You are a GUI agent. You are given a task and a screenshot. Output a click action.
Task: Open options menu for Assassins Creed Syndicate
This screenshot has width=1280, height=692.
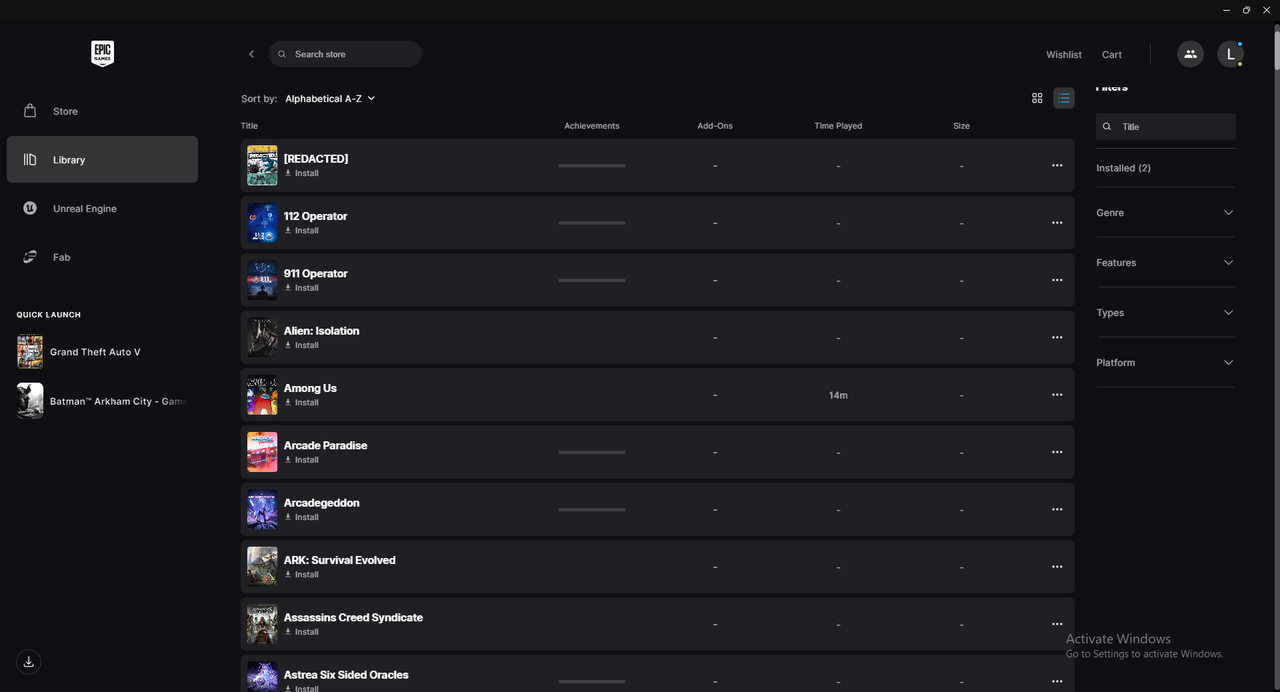[x=1057, y=624]
